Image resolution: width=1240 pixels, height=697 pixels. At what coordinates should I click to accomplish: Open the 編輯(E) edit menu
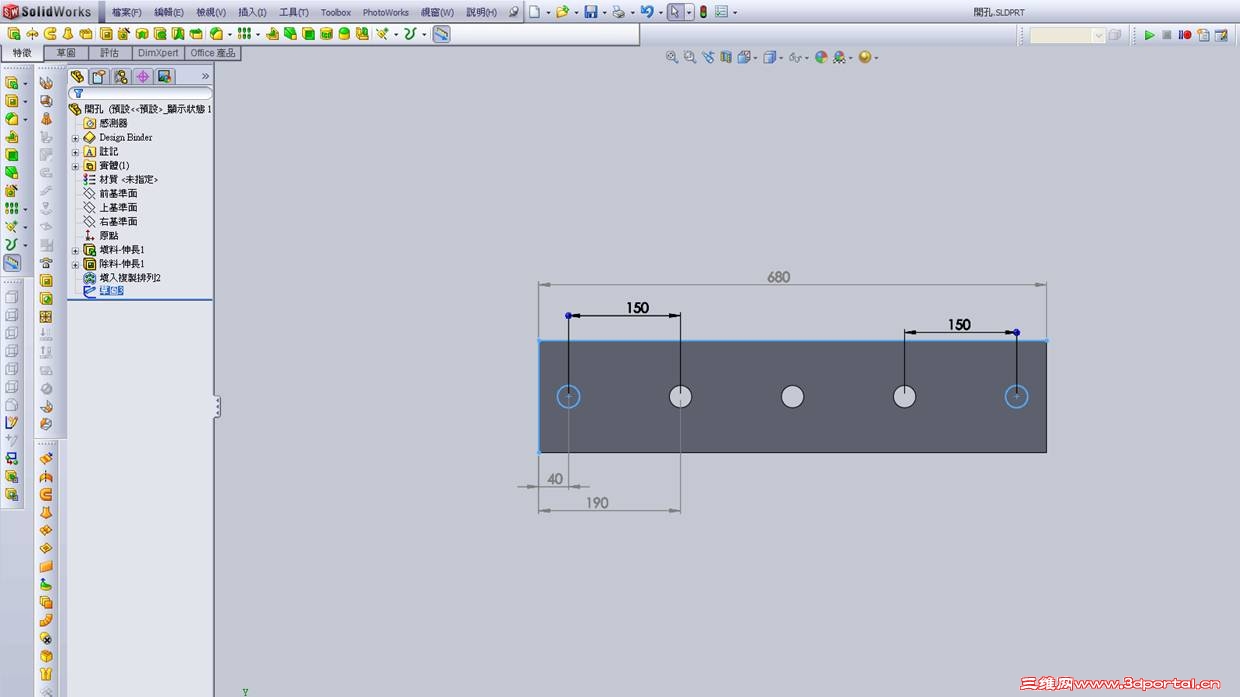(168, 12)
